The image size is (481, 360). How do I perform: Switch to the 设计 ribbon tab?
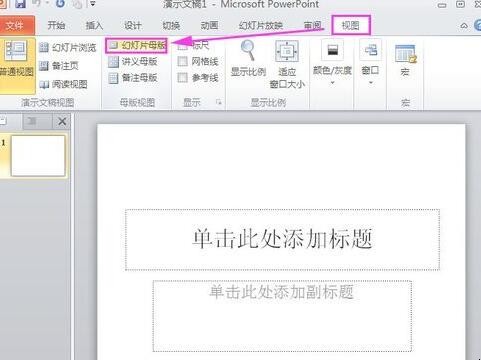133,25
